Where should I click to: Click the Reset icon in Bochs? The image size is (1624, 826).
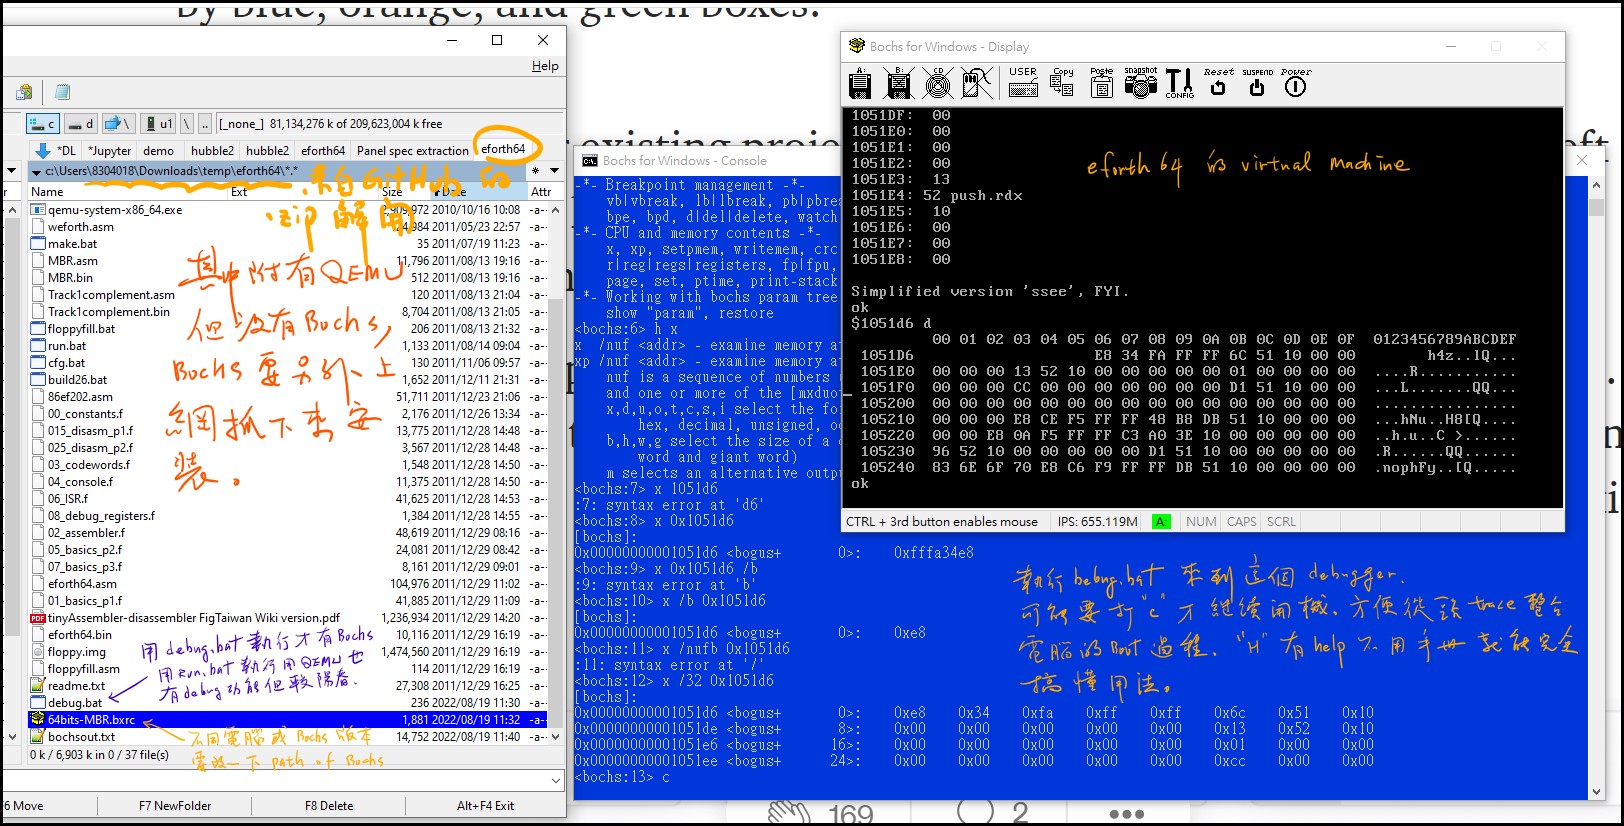click(x=1218, y=83)
